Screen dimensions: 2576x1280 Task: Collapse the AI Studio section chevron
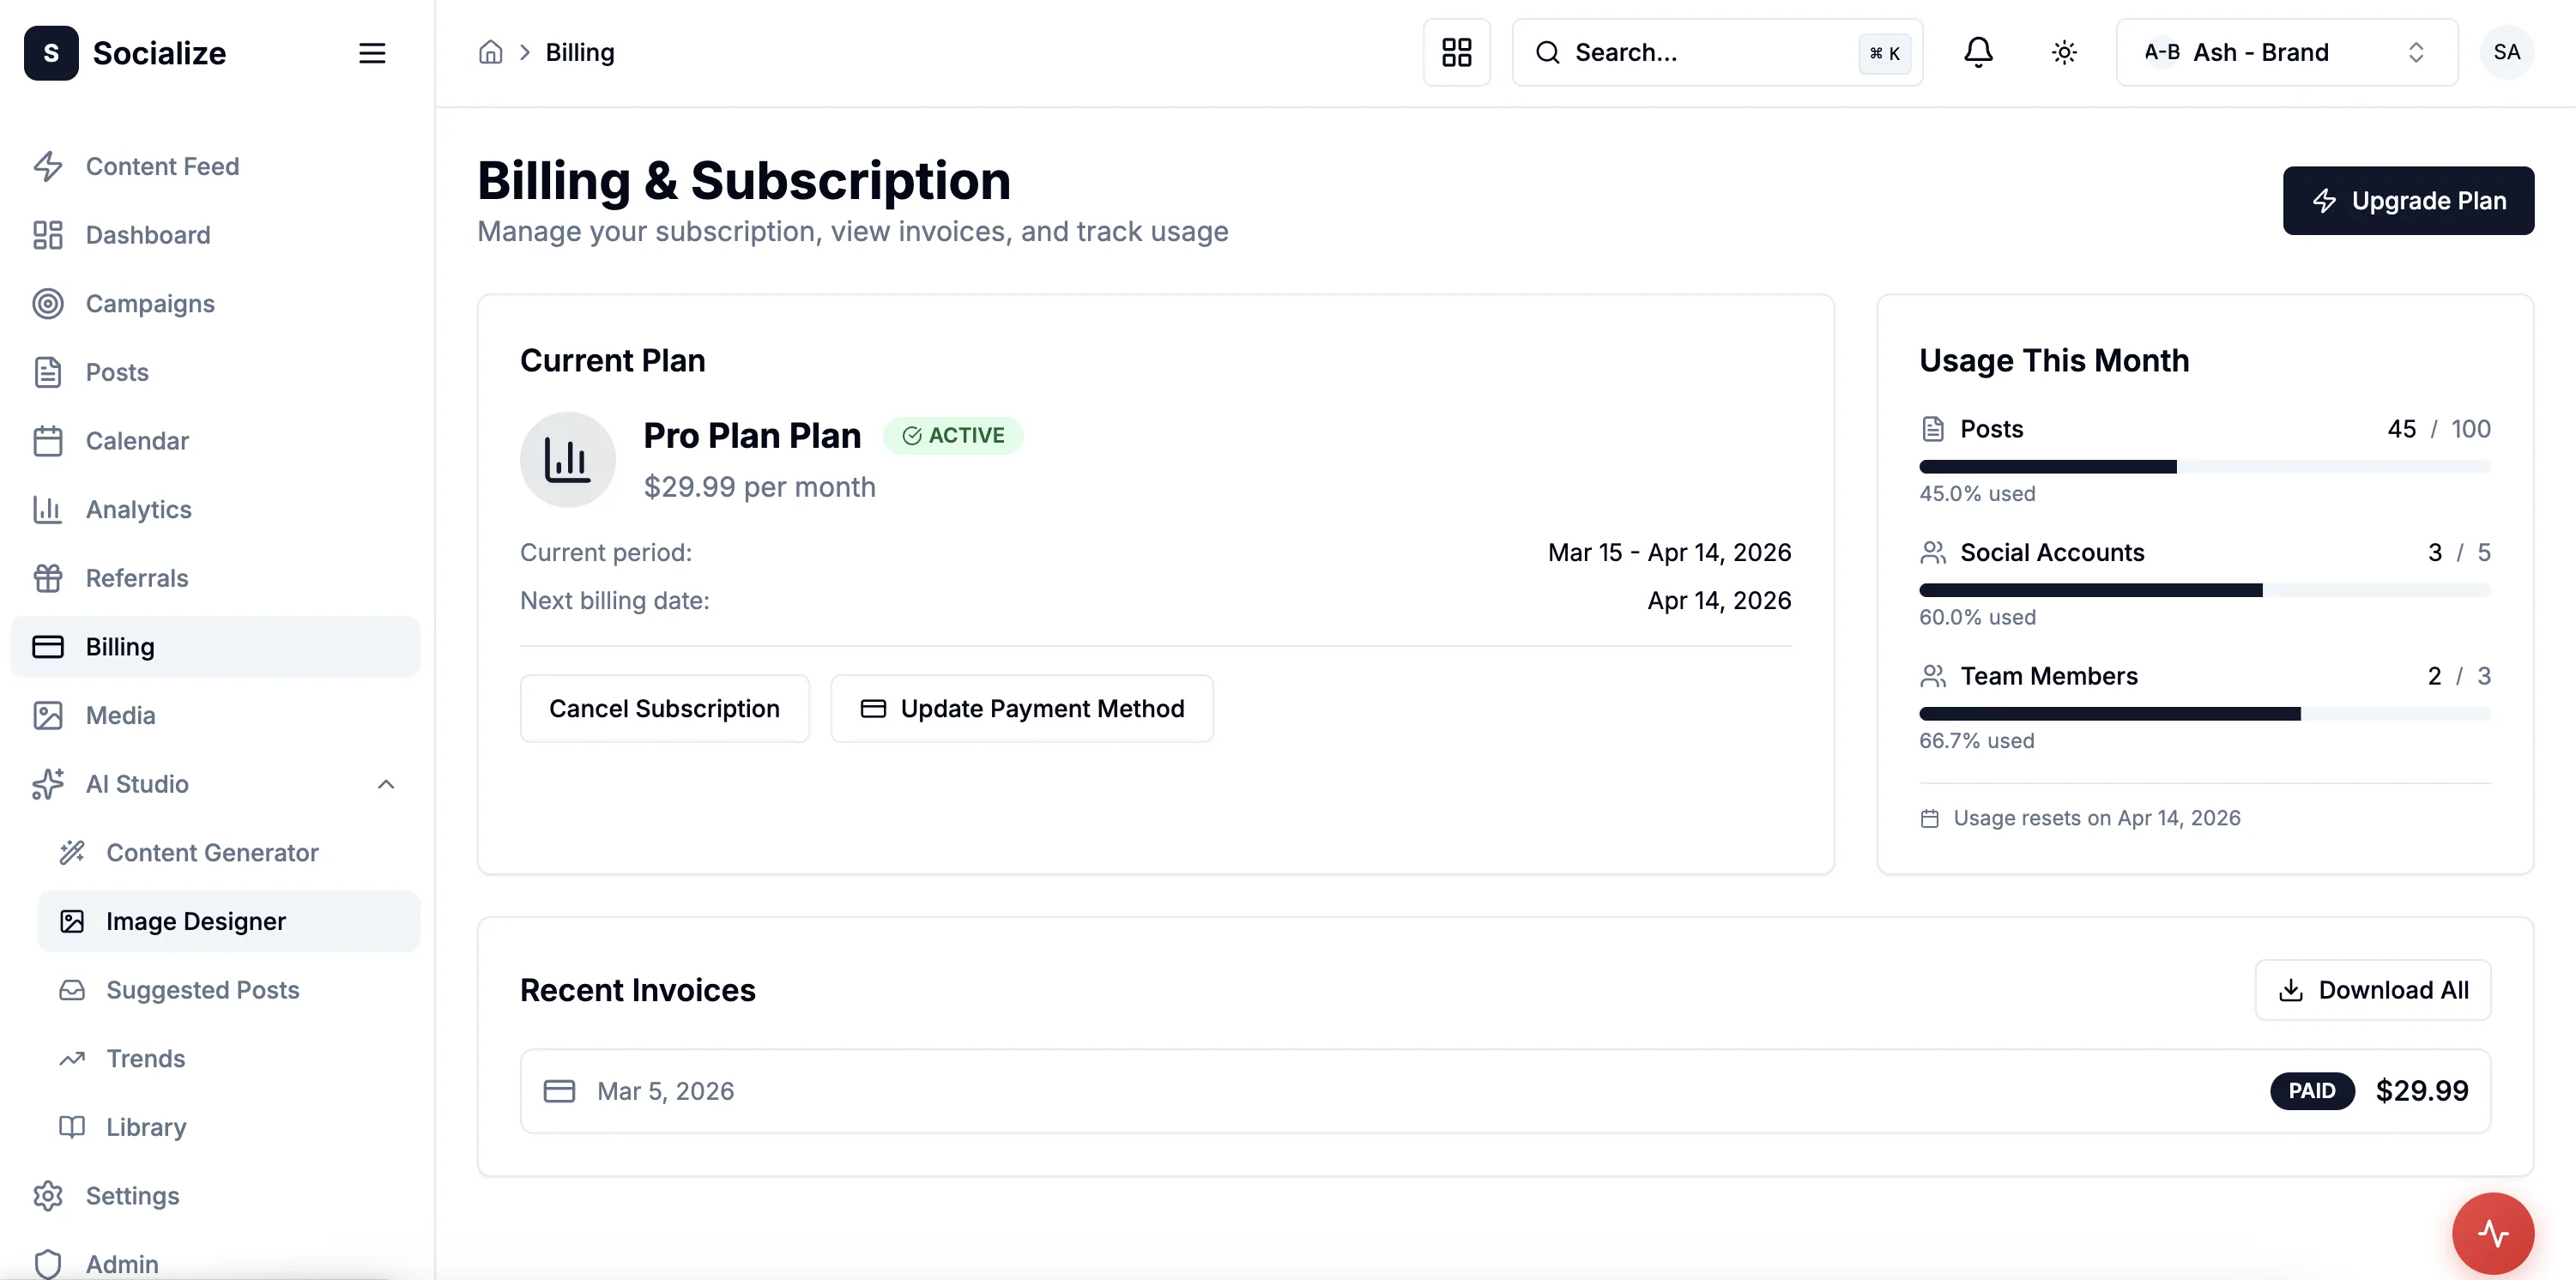(x=386, y=784)
